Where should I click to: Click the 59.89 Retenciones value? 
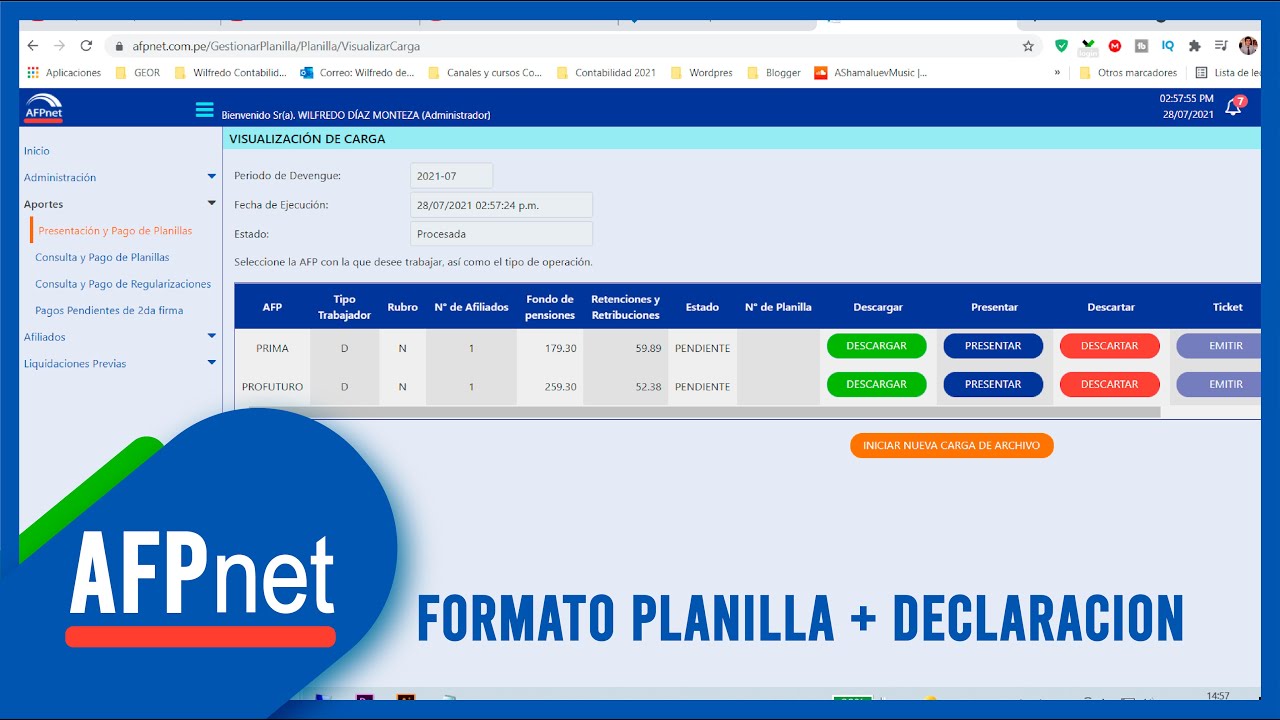point(648,348)
